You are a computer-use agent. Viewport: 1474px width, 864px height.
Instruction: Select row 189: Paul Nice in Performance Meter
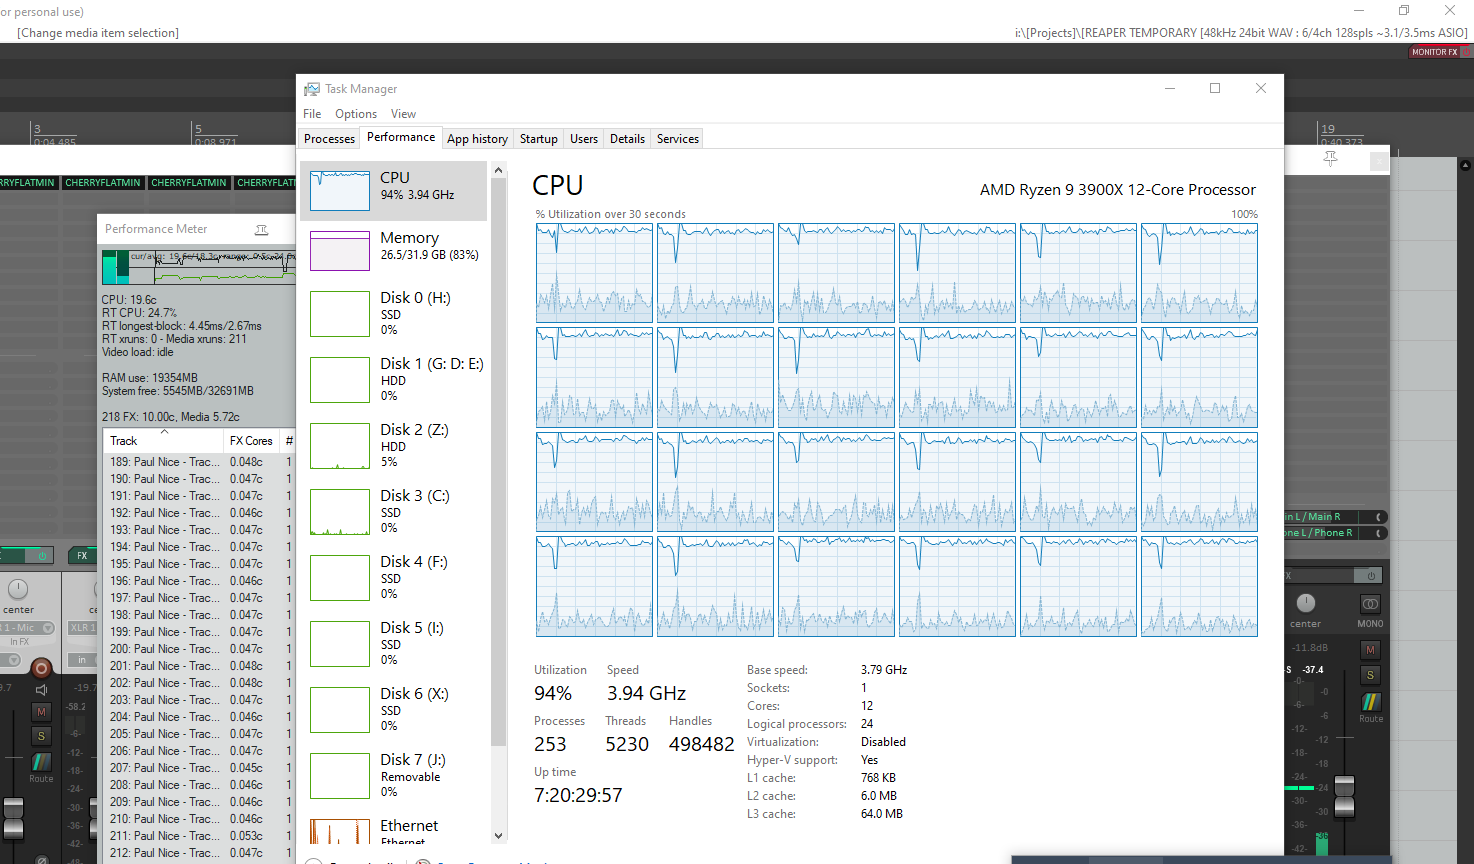pyautogui.click(x=199, y=462)
